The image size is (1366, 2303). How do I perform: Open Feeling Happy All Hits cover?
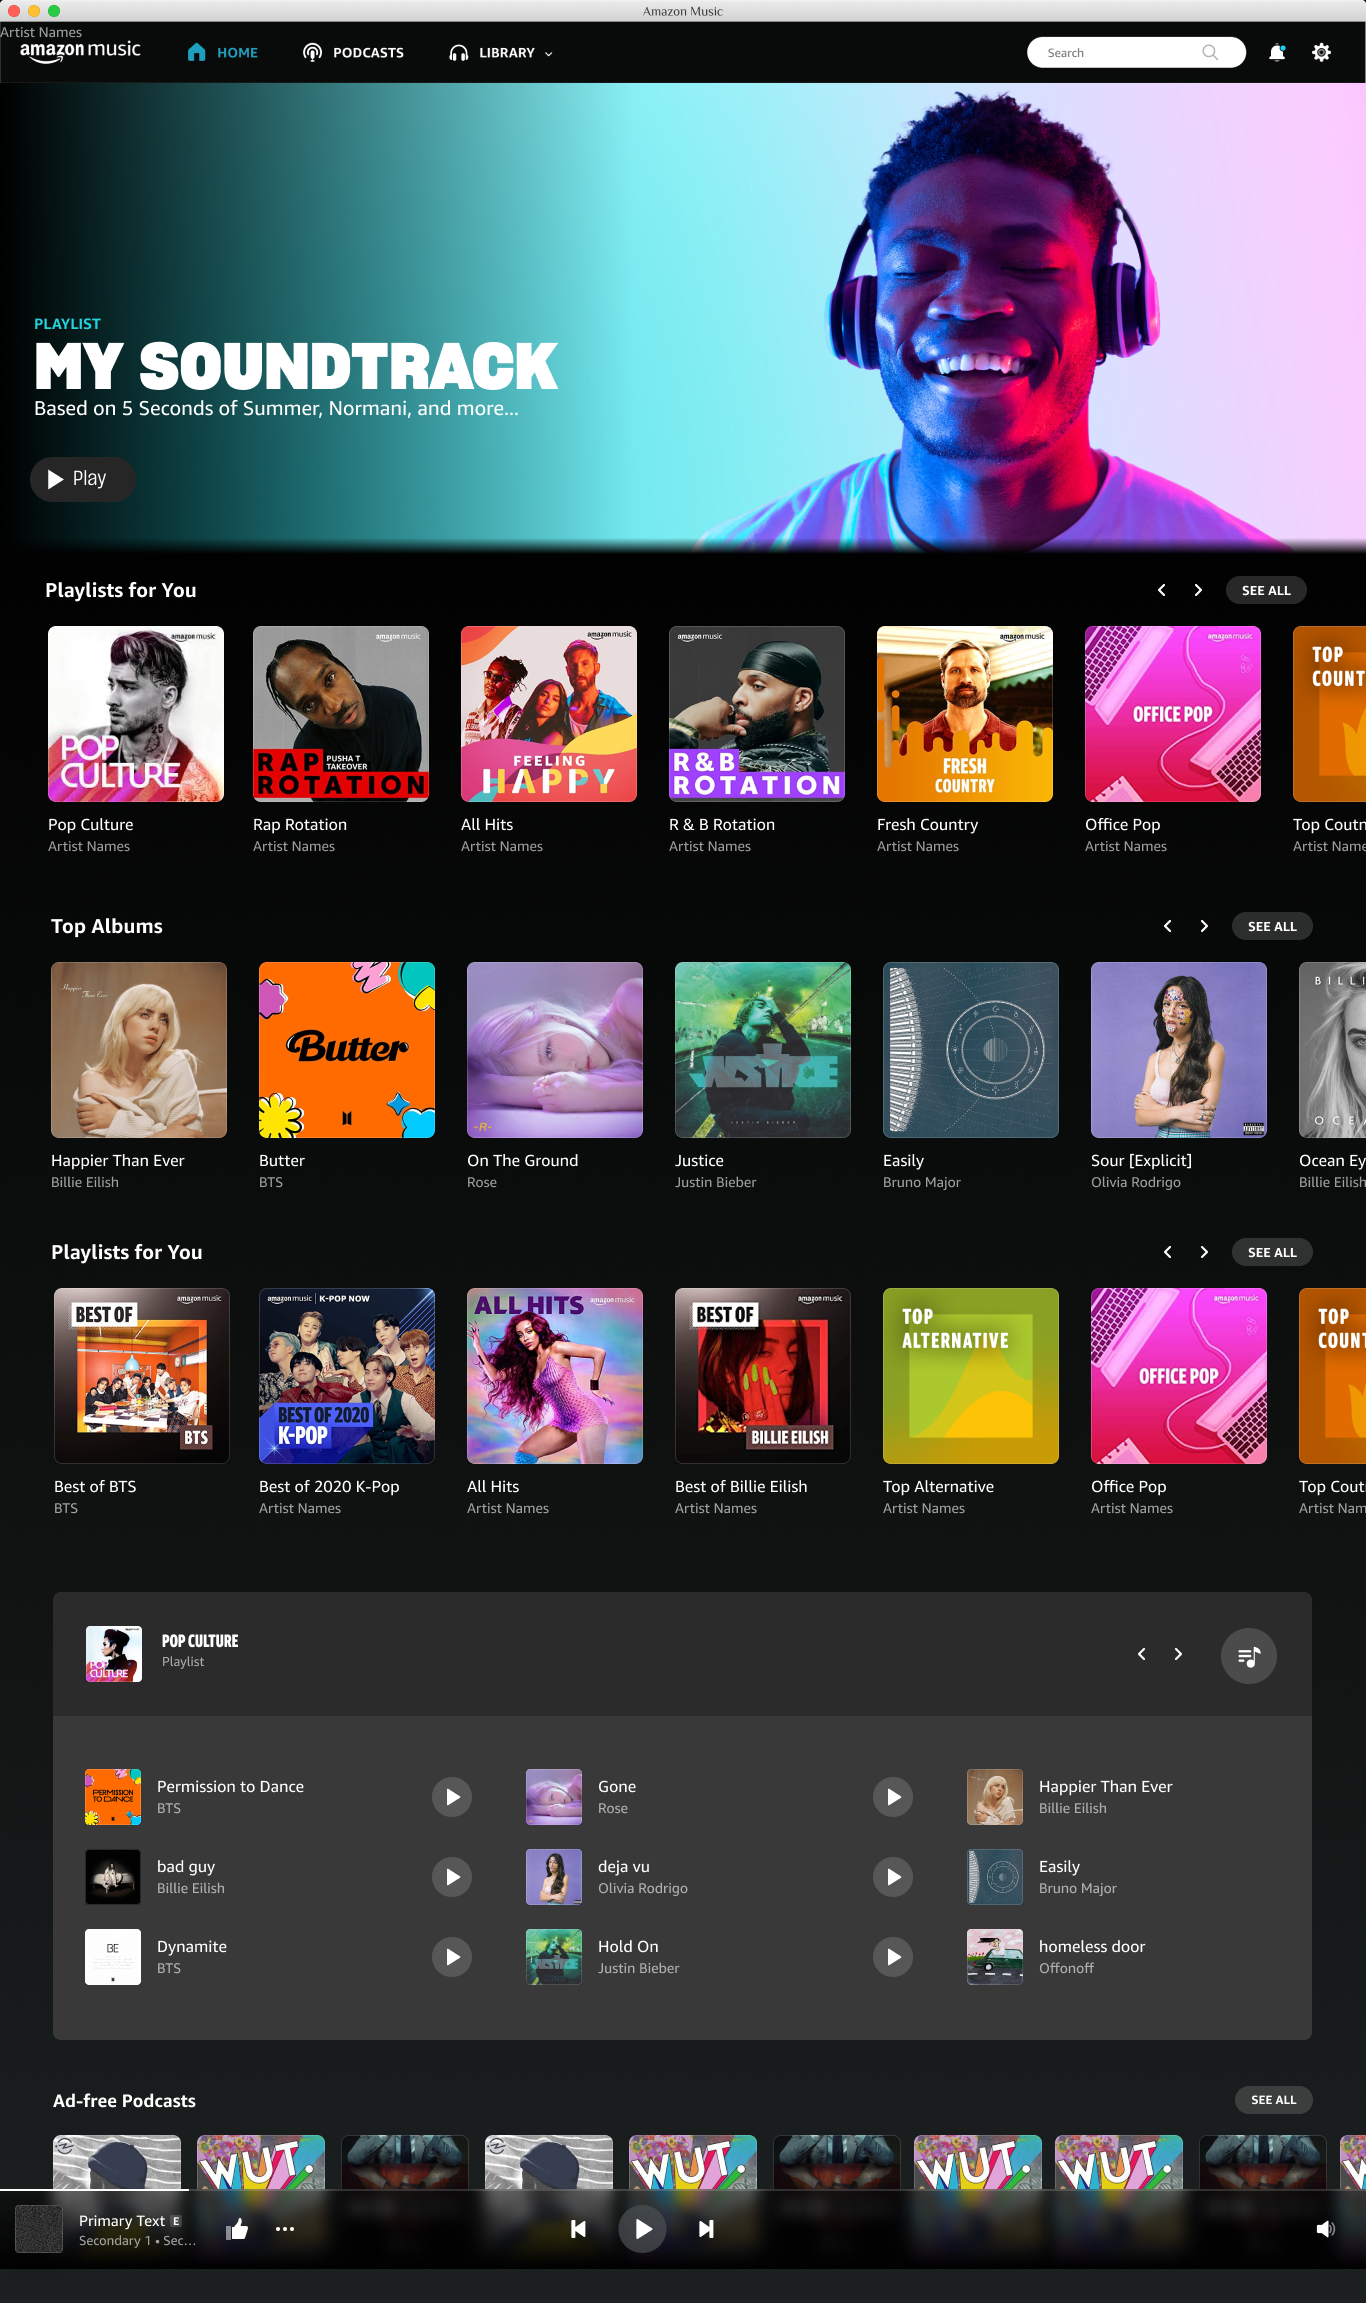pos(549,714)
